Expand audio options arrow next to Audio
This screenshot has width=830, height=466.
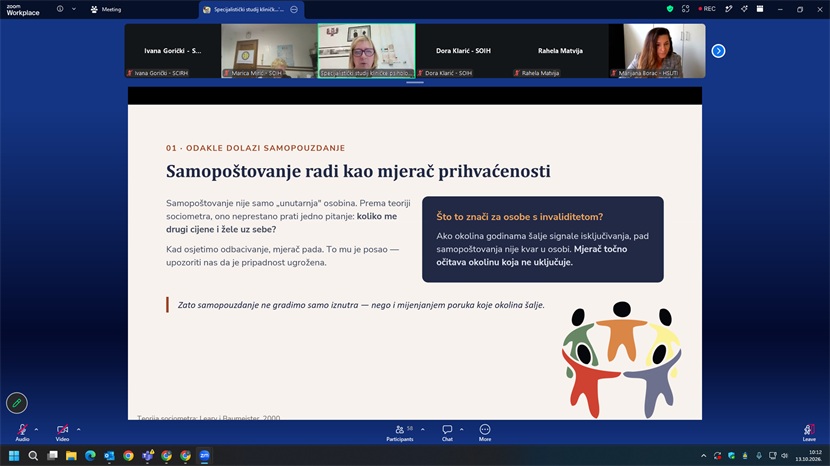(x=37, y=429)
